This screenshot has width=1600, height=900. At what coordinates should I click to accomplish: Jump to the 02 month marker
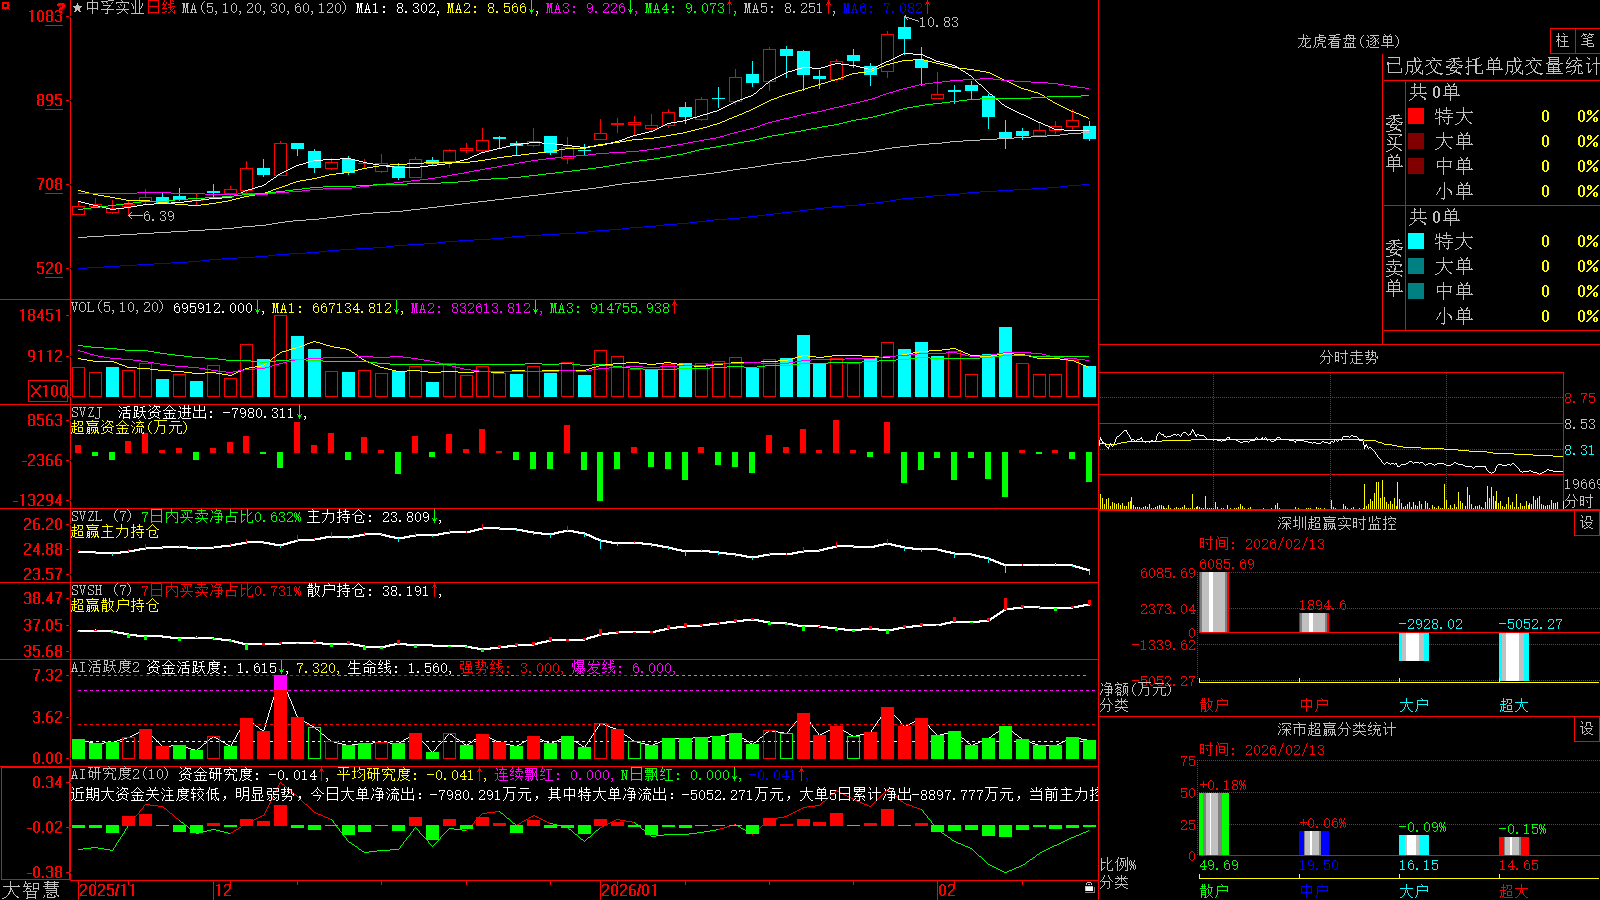[947, 890]
